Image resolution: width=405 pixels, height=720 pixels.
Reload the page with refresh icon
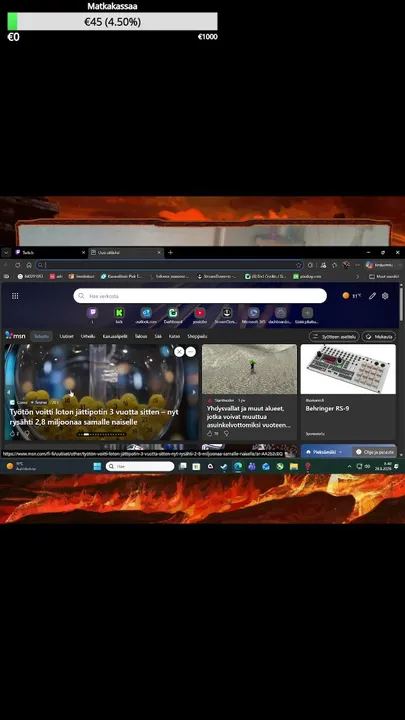click(17, 265)
